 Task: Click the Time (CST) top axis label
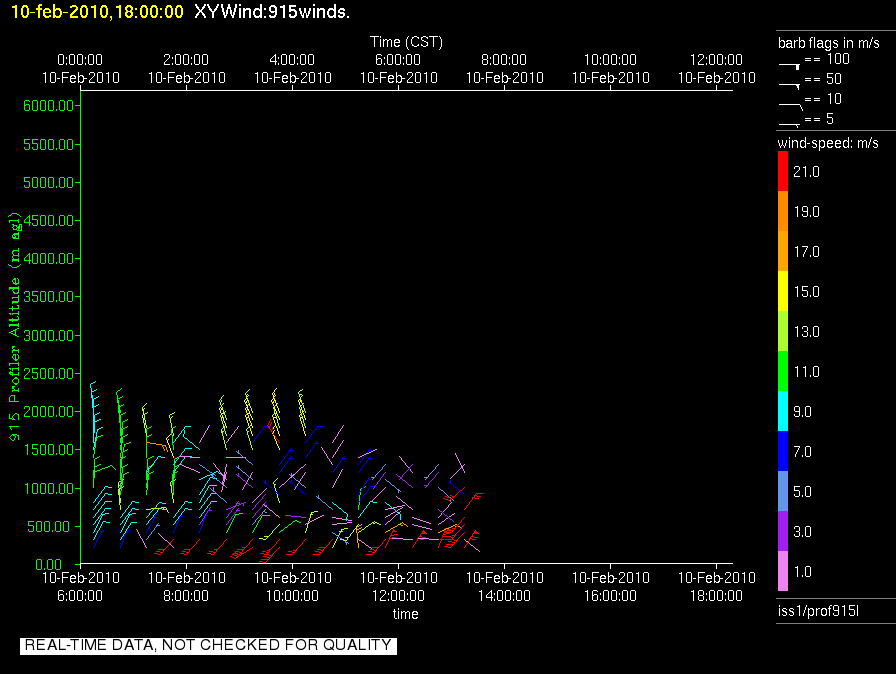[406, 42]
